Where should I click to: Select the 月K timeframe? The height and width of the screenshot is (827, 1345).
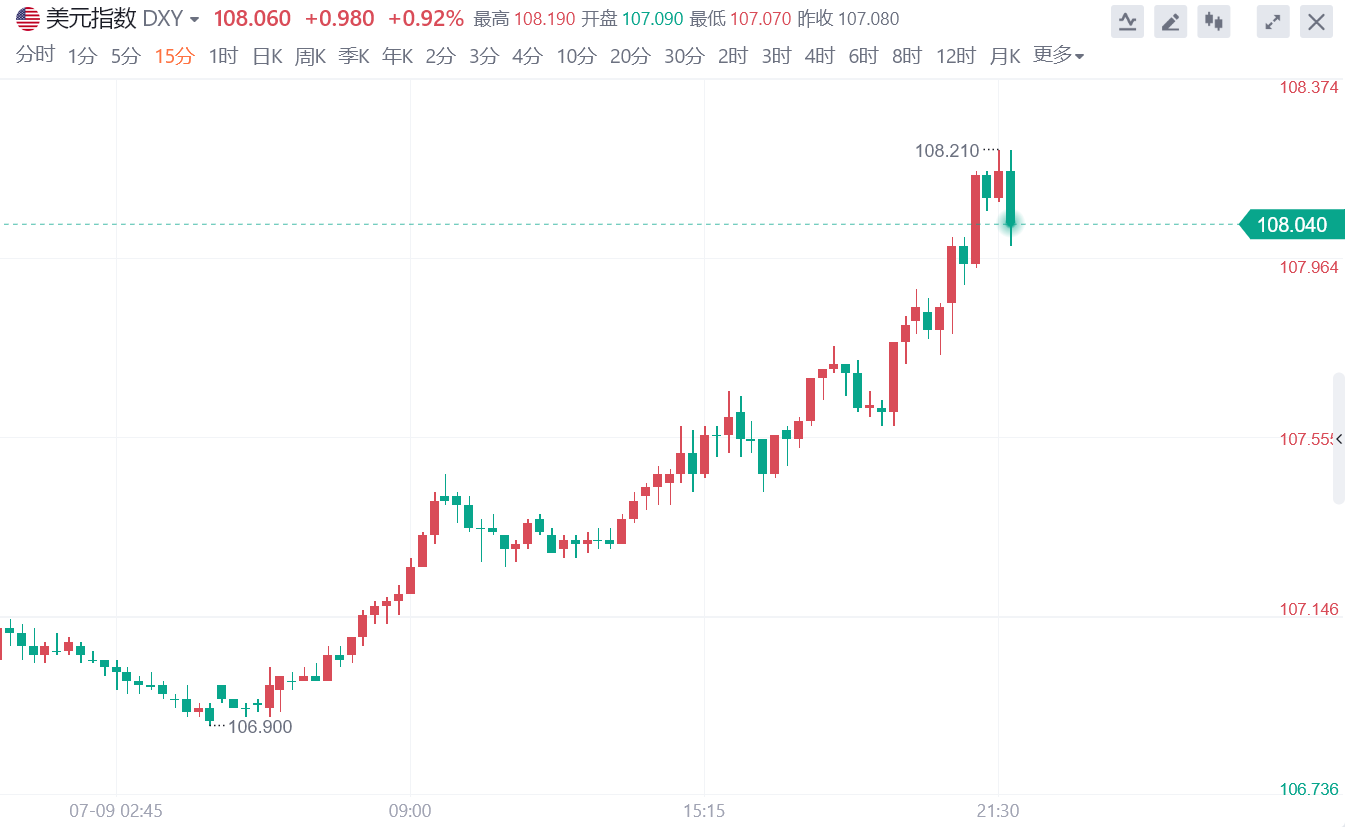tap(1004, 57)
